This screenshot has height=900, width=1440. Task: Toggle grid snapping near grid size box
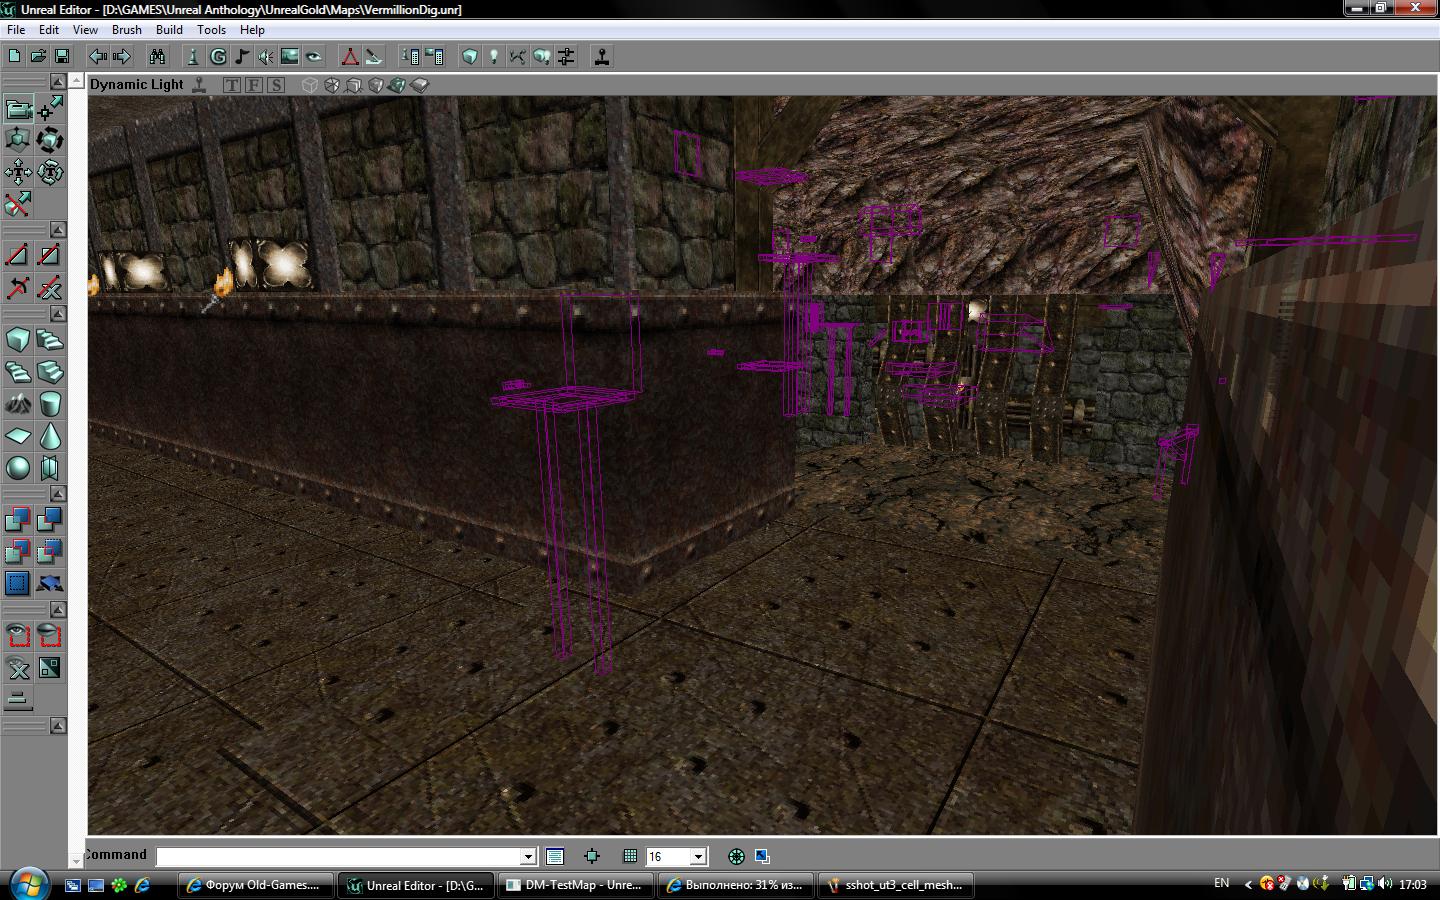coord(630,856)
